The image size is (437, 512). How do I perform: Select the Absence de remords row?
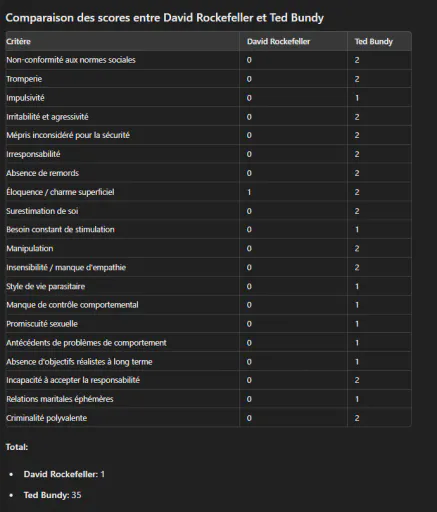coord(208,173)
